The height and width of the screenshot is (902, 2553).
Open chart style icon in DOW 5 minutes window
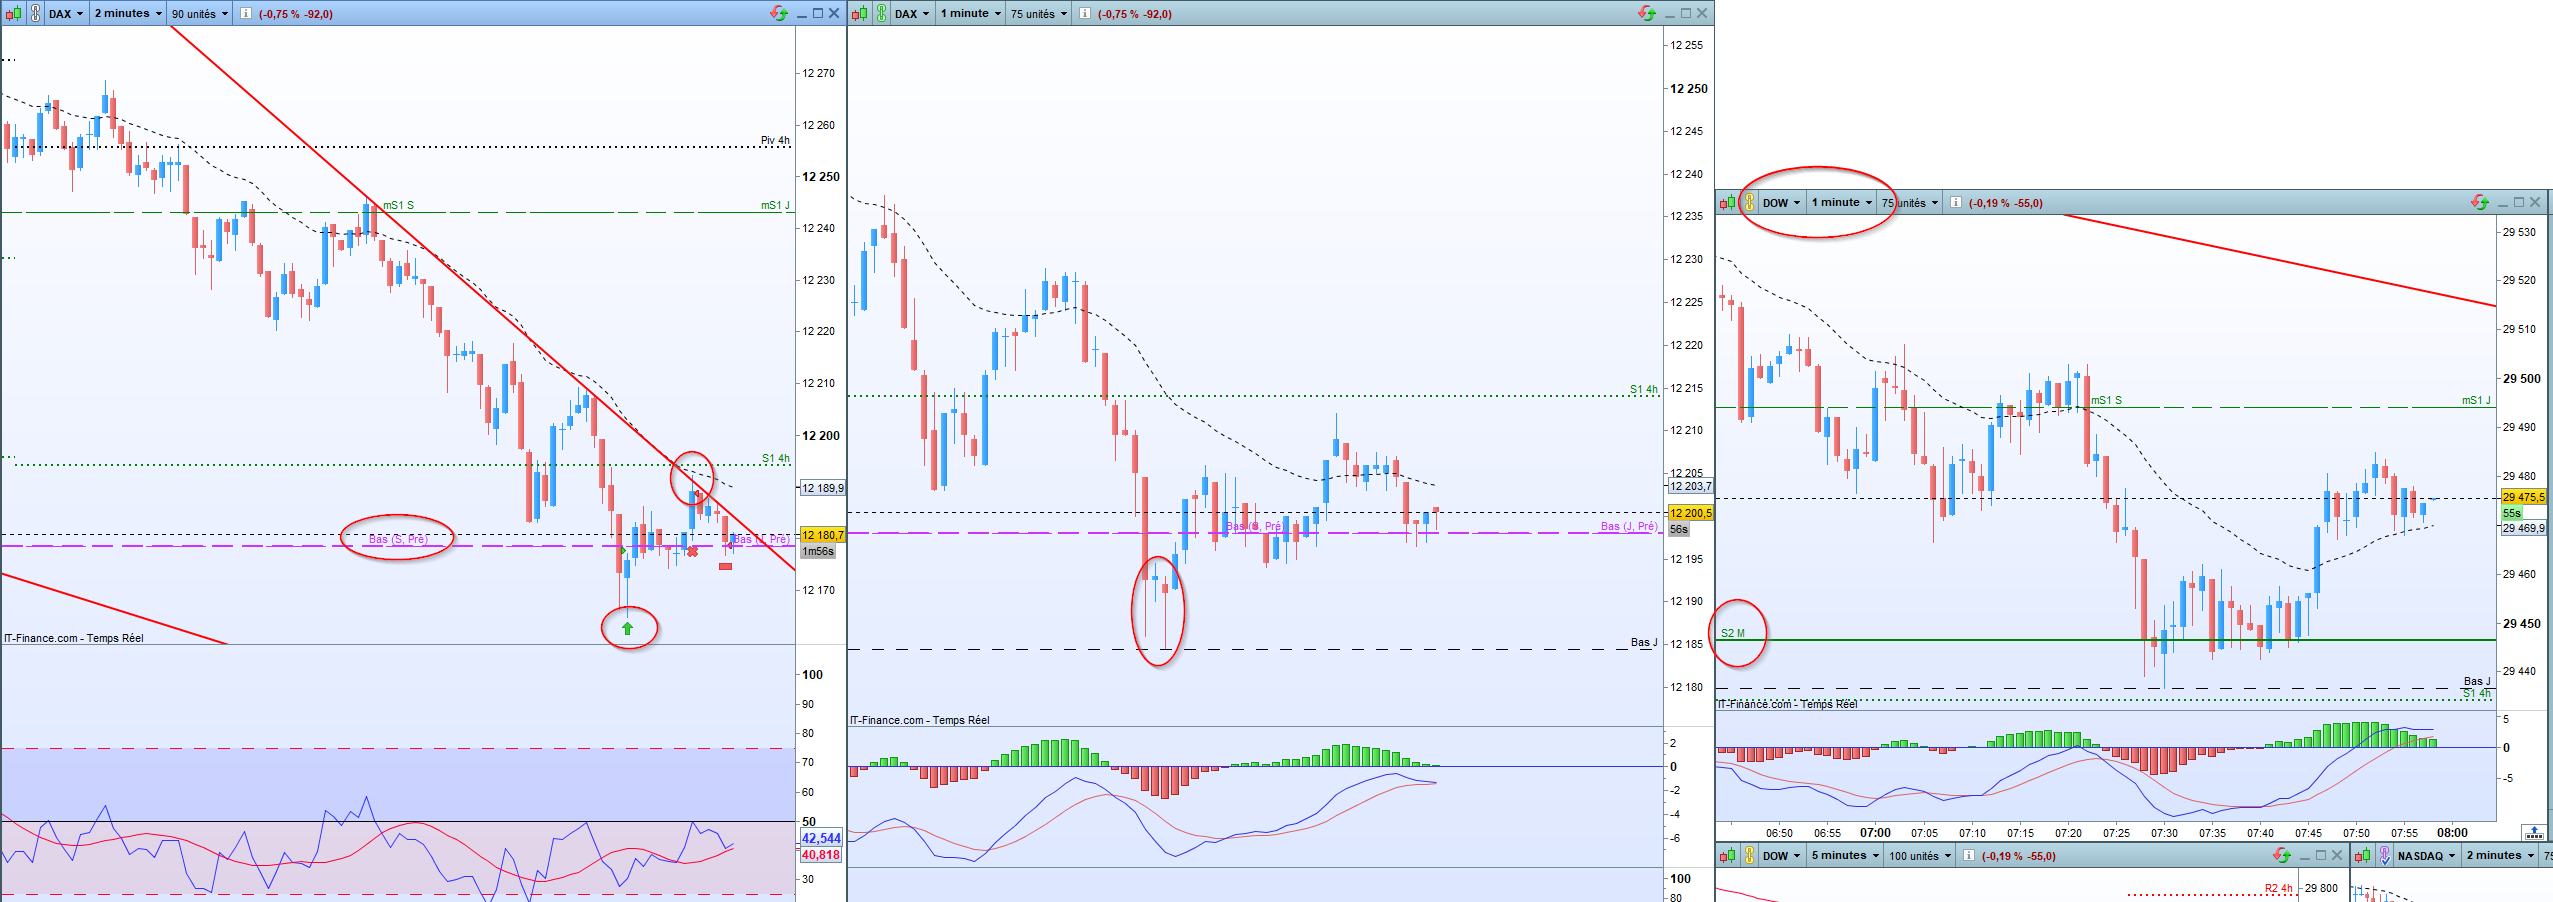[x=1727, y=856]
